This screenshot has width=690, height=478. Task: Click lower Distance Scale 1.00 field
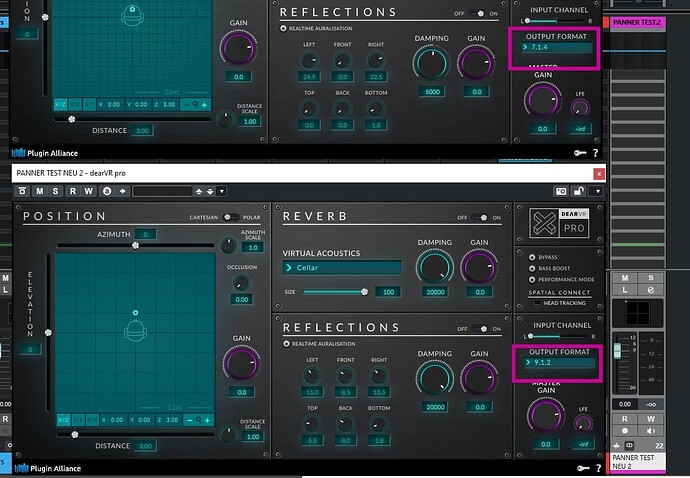tap(253, 437)
